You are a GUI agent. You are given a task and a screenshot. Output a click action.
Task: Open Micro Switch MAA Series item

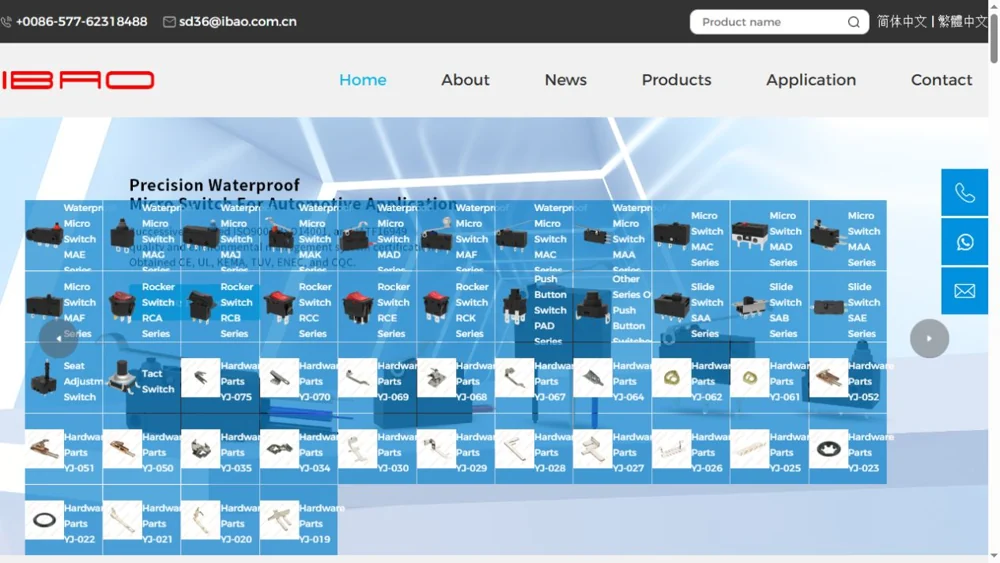848,236
